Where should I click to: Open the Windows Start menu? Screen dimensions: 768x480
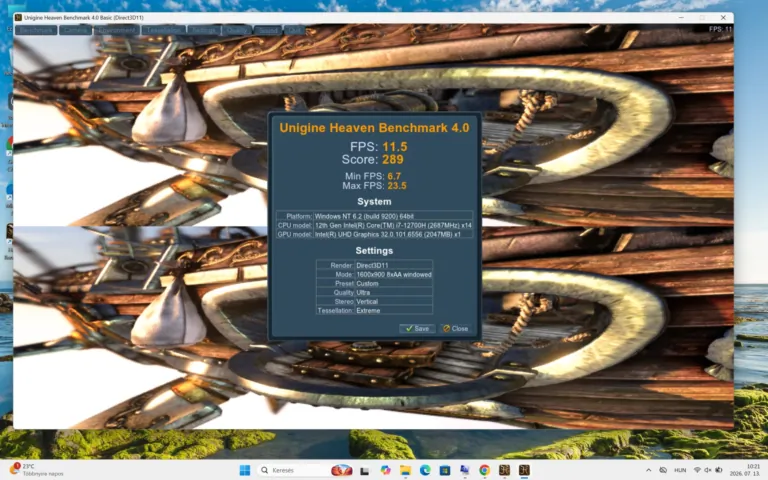tap(245, 470)
